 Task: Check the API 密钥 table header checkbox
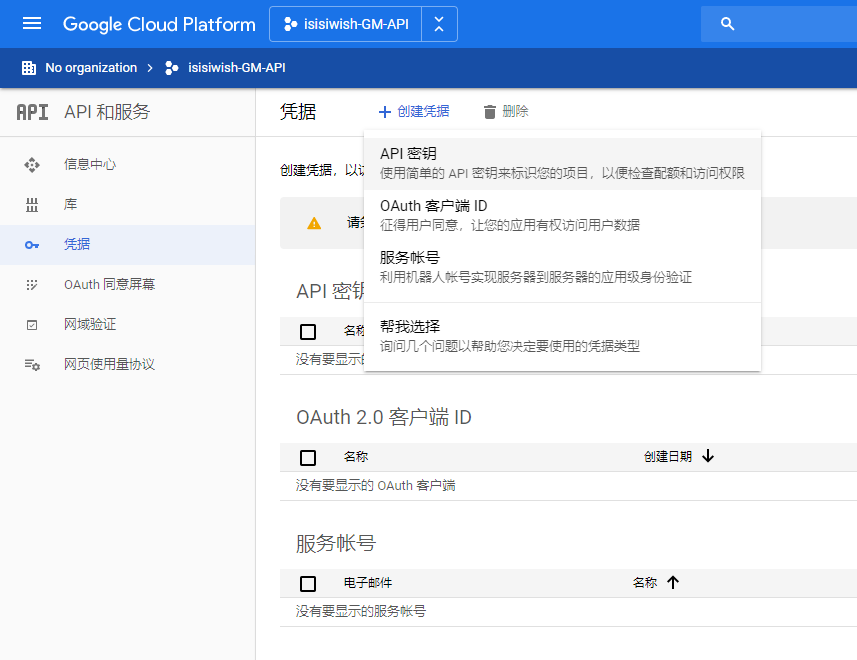click(x=307, y=330)
